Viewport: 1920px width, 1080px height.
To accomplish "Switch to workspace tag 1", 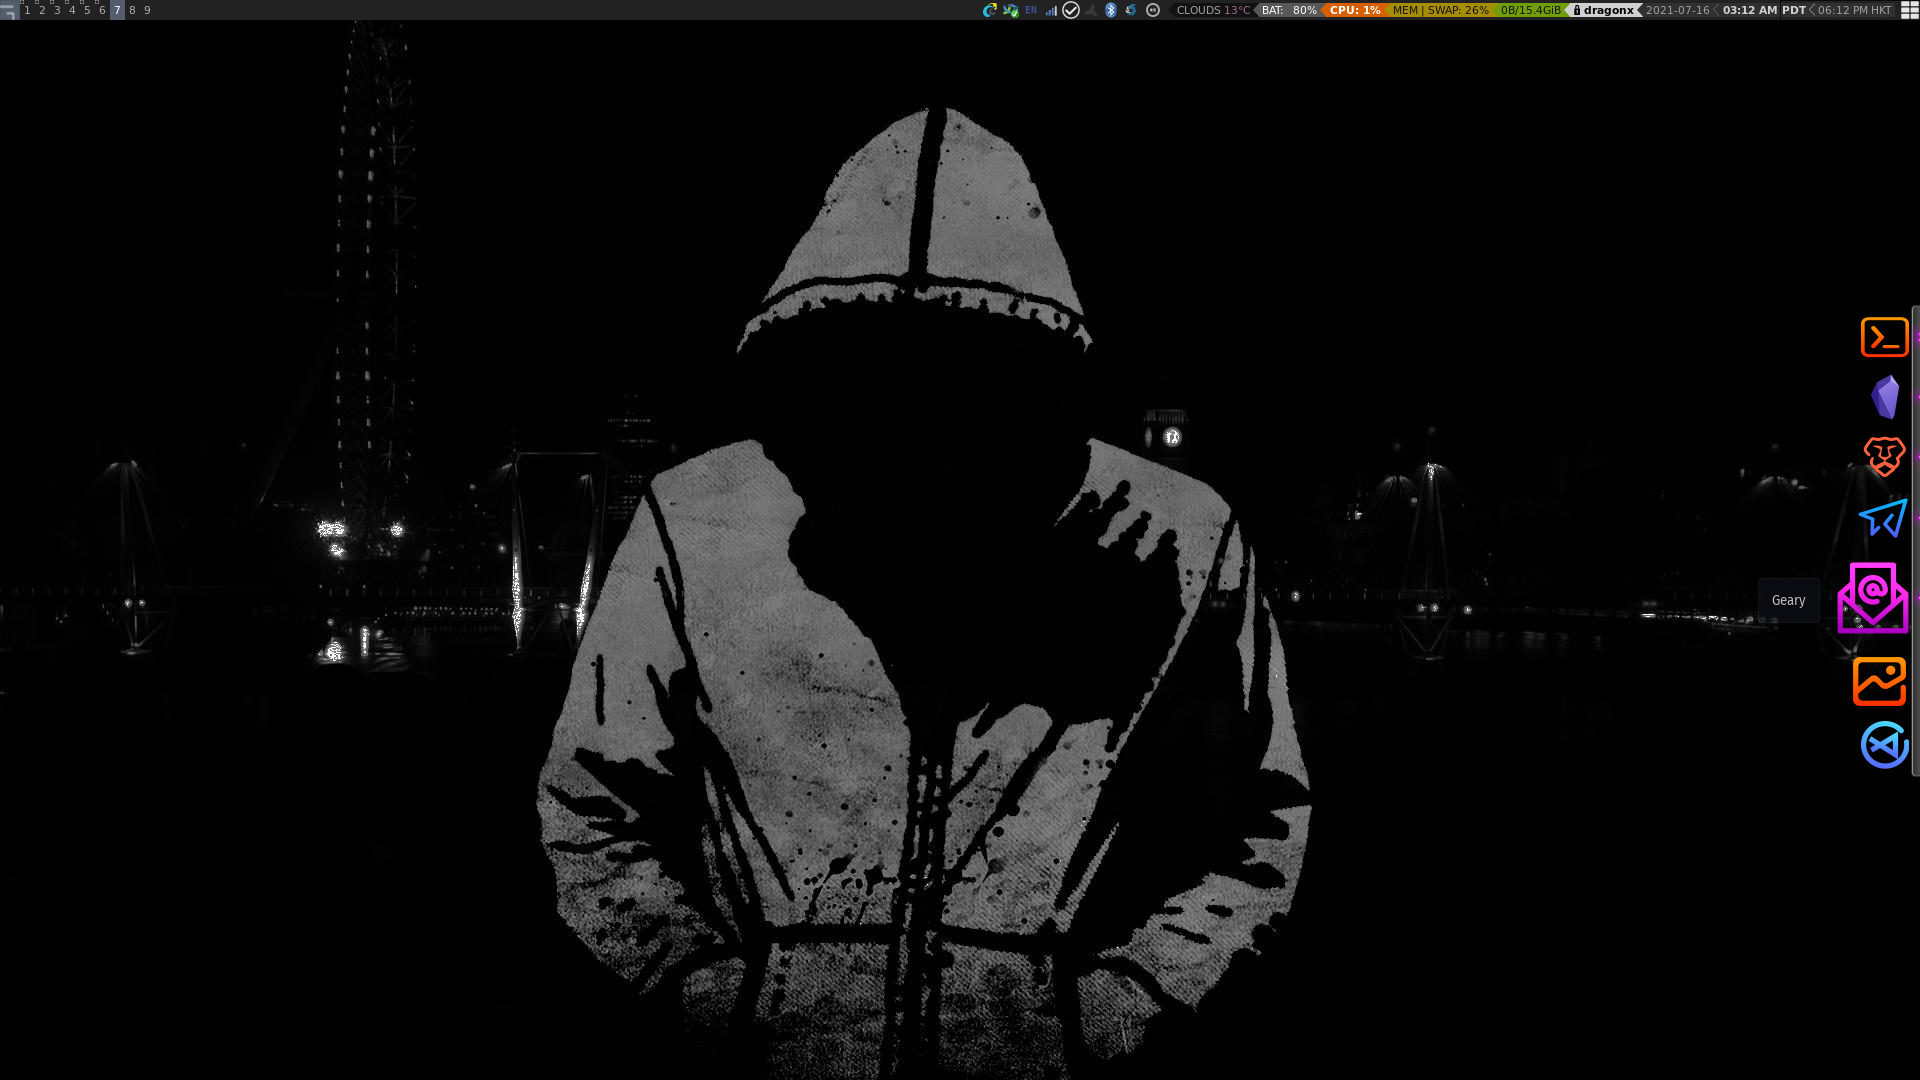I will point(27,10).
